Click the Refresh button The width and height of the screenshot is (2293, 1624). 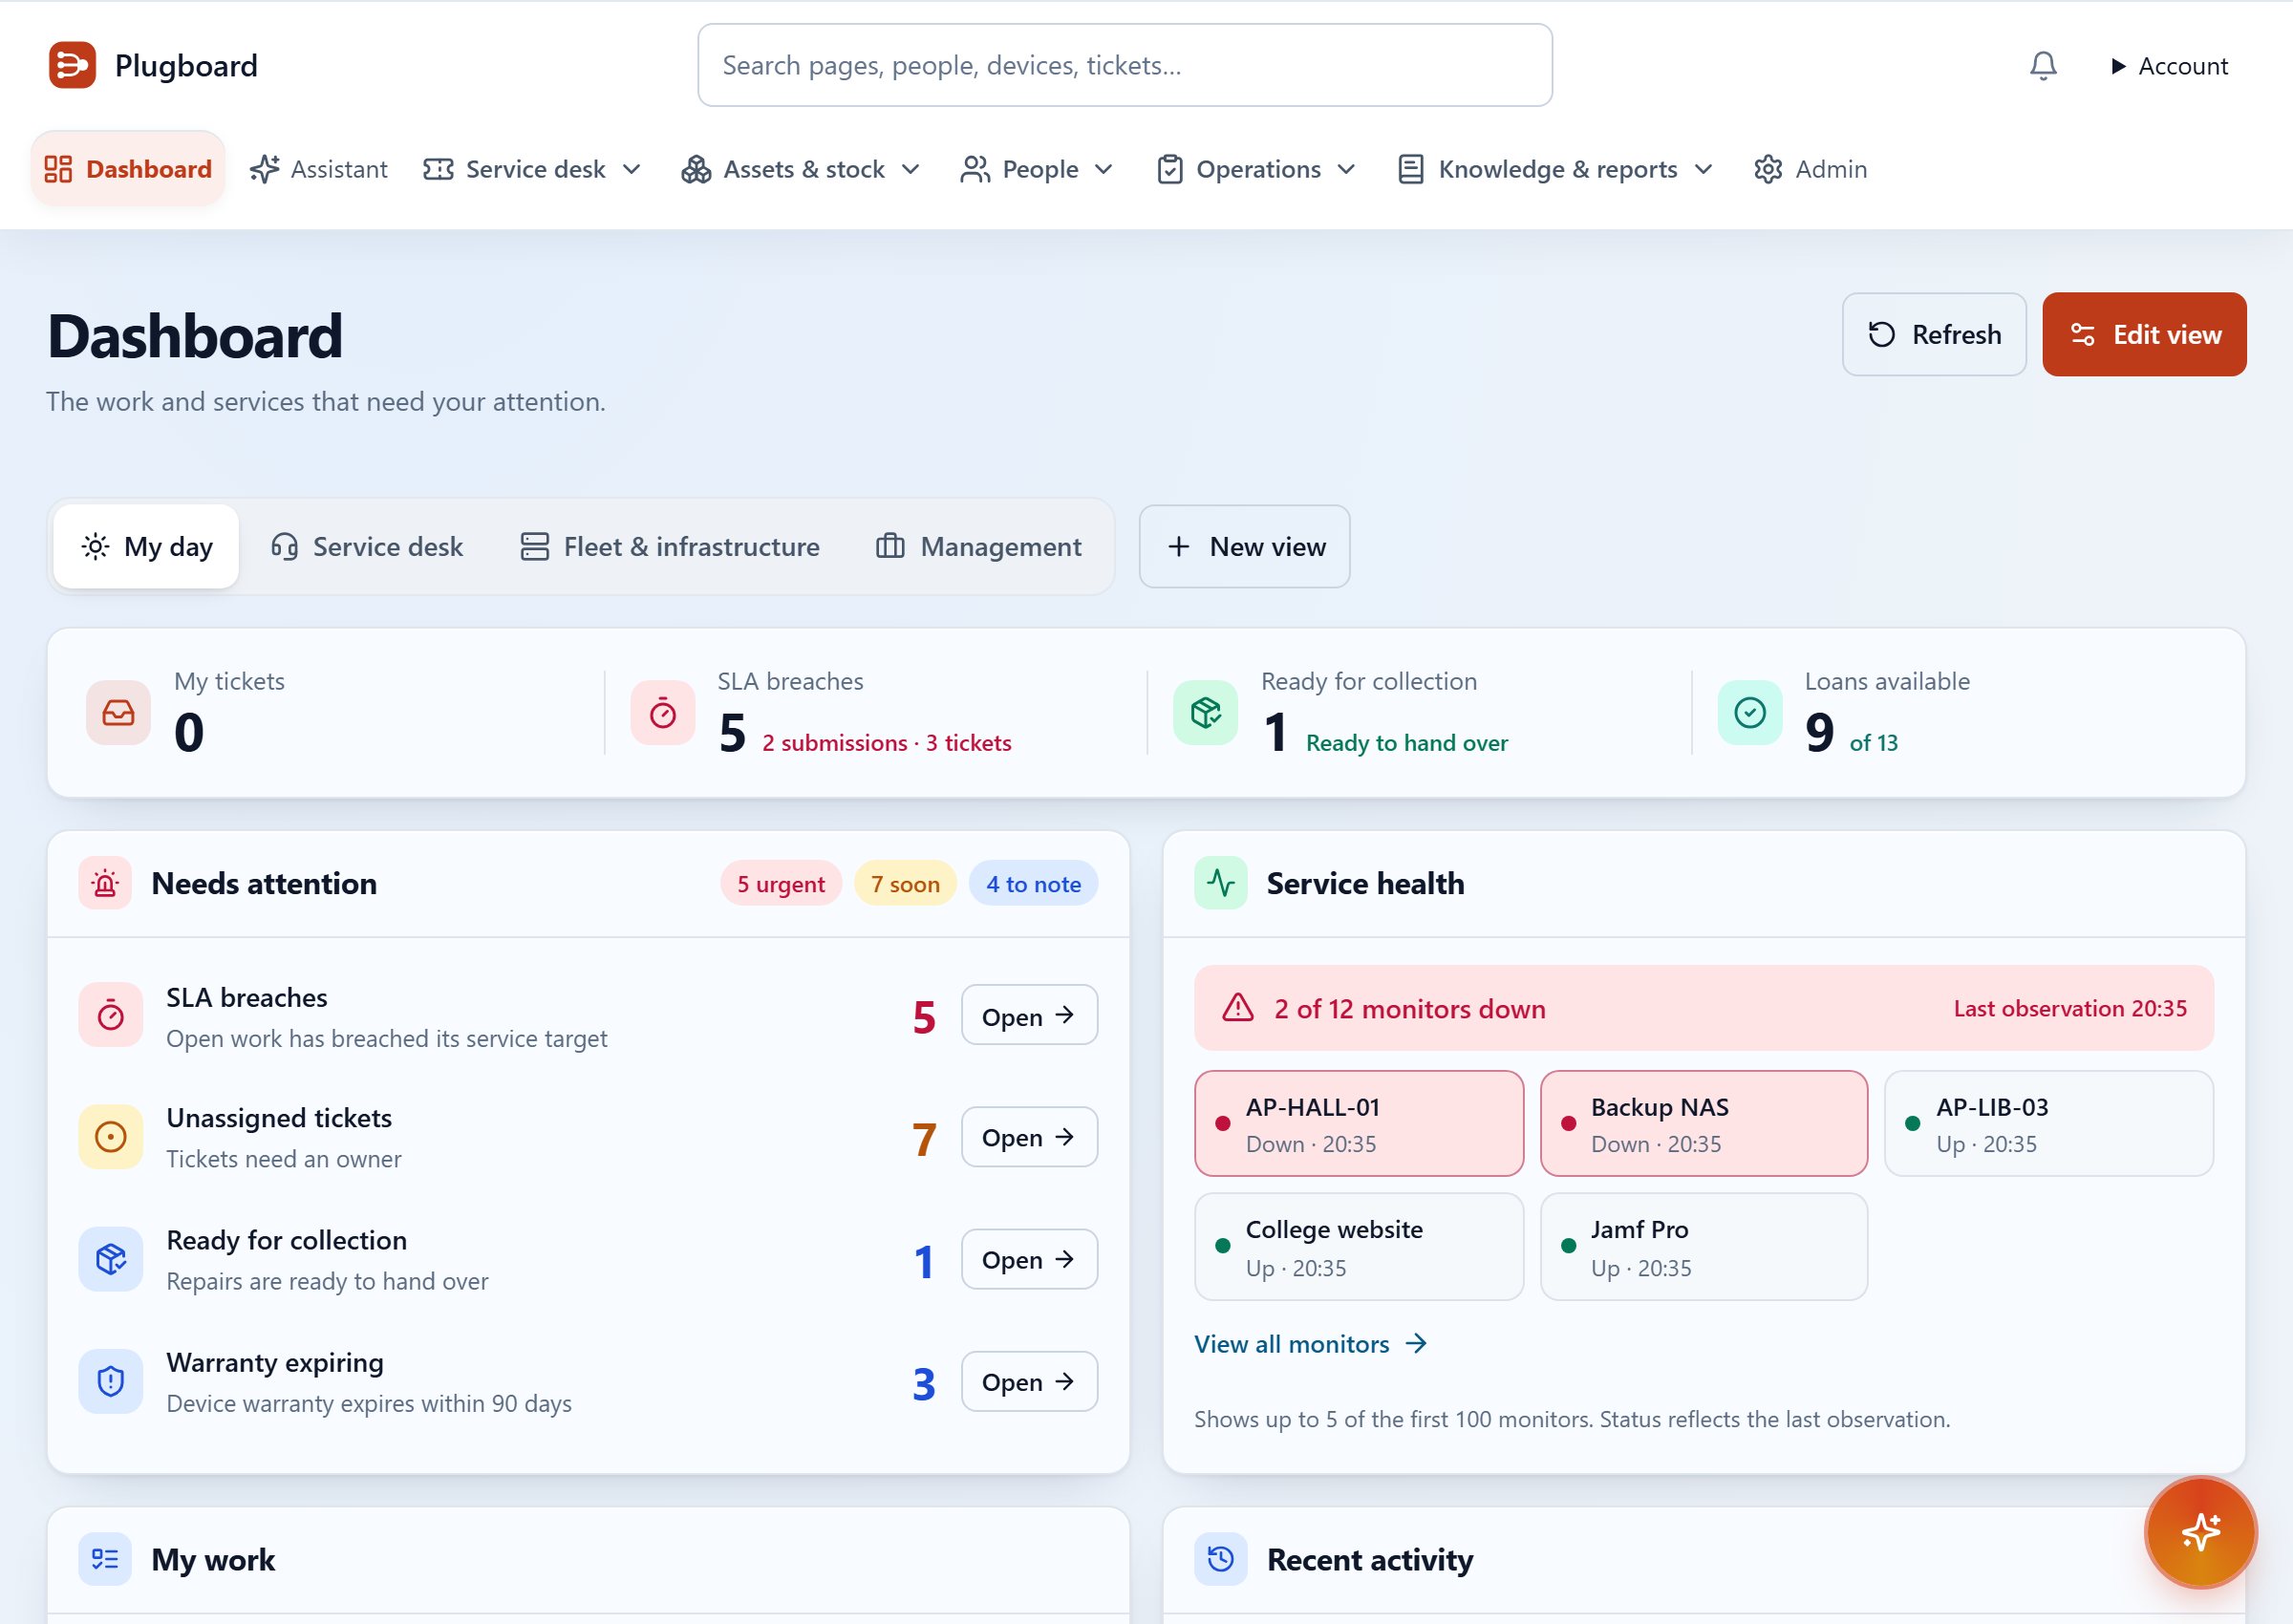tap(1934, 334)
